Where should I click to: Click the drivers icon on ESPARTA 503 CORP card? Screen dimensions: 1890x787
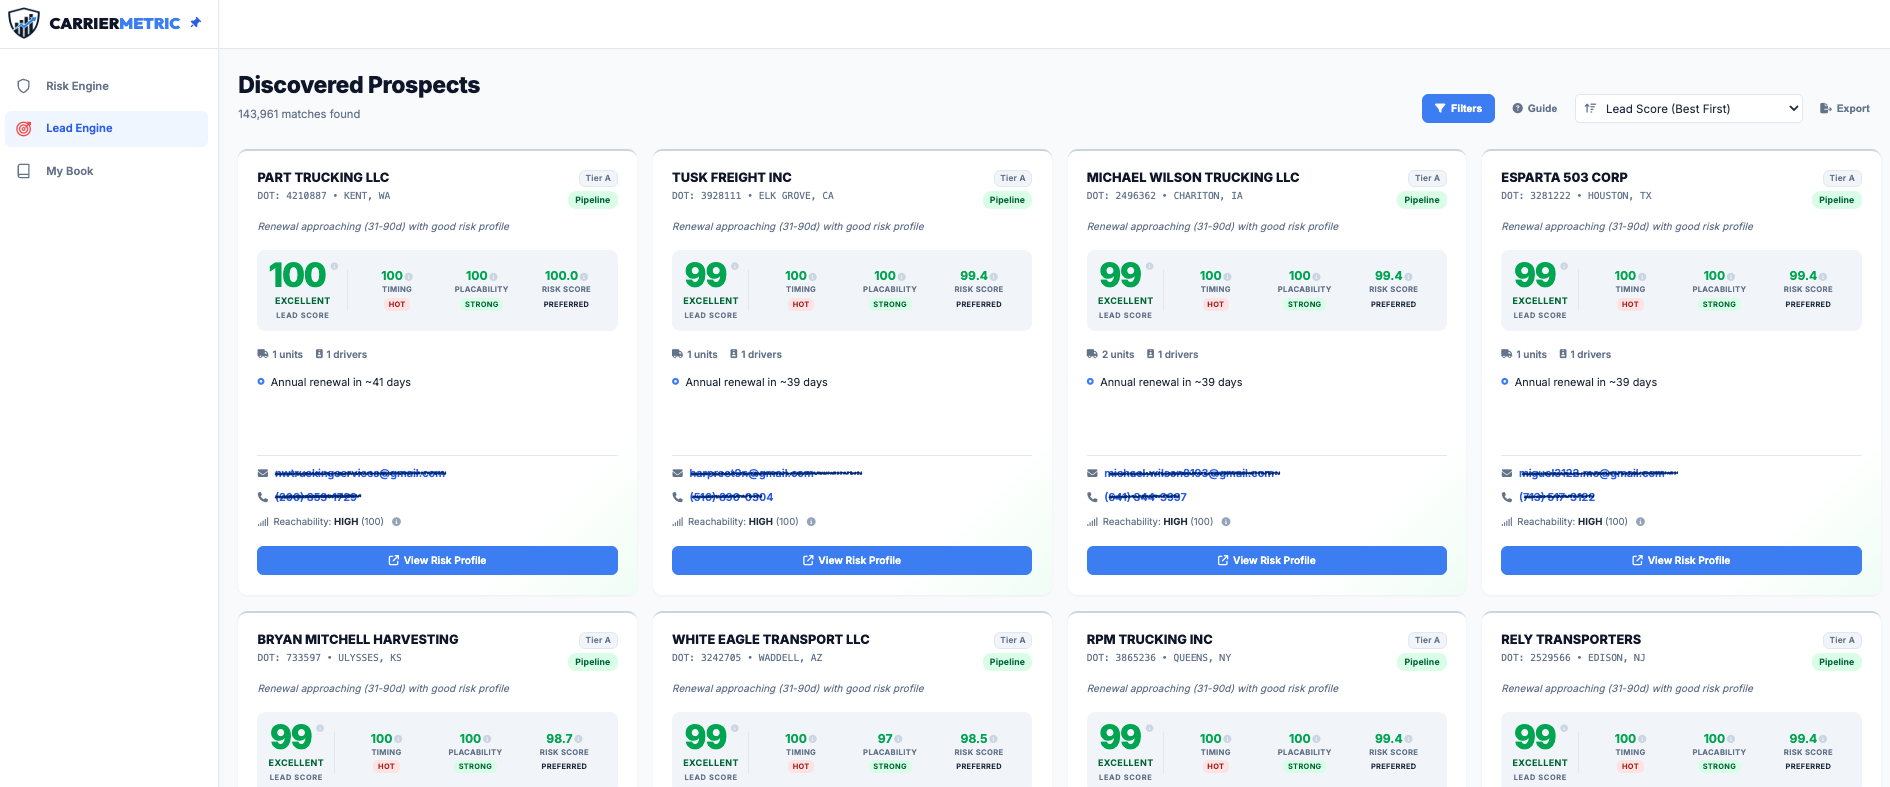[x=1563, y=354]
